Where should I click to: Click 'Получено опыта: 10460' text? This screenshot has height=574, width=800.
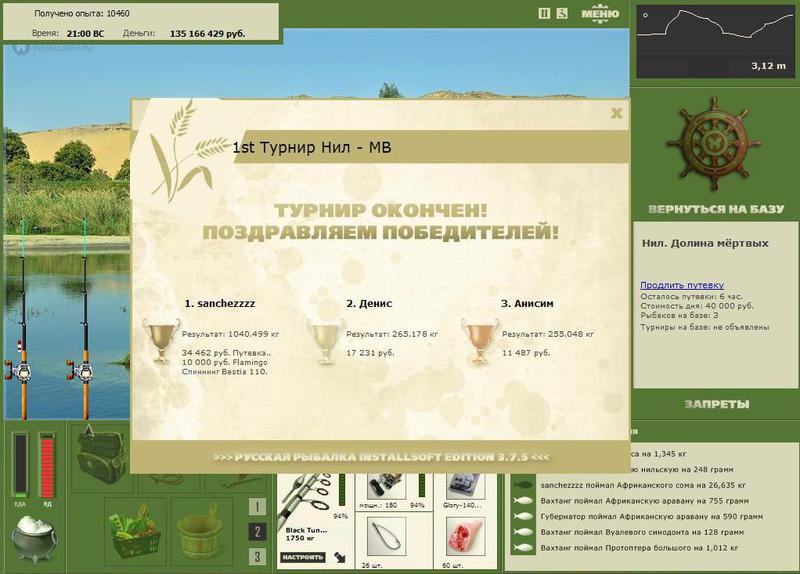(x=82, y=14)
